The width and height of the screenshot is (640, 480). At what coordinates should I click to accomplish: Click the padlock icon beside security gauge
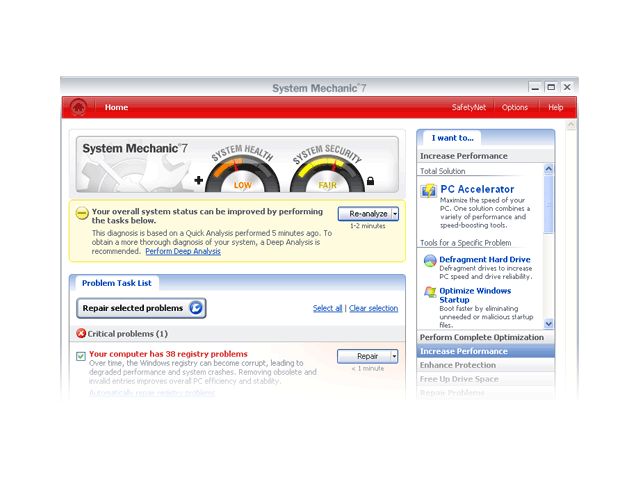[371, 180]
